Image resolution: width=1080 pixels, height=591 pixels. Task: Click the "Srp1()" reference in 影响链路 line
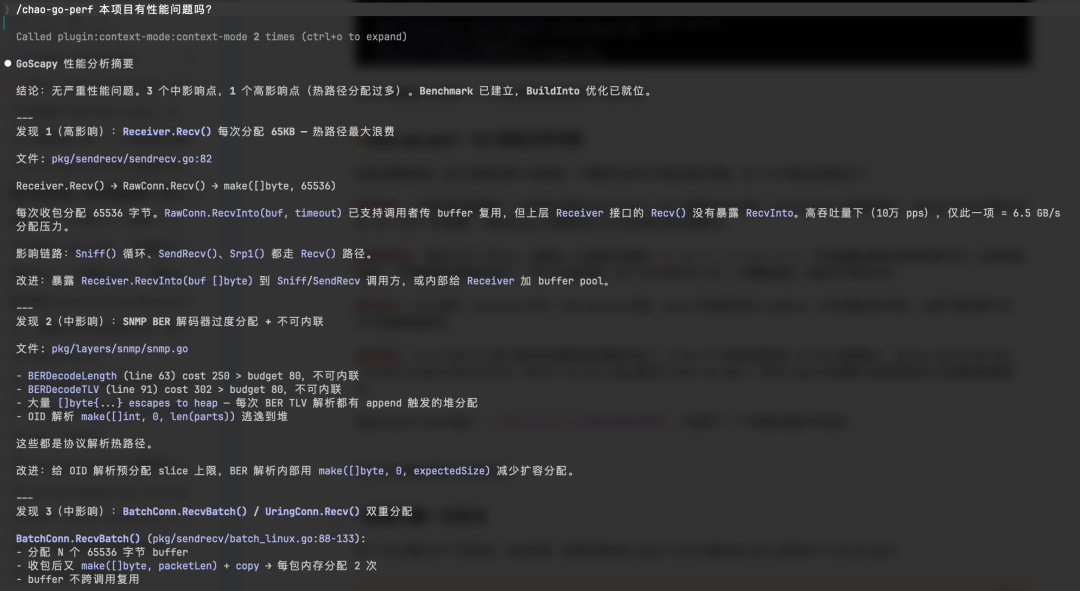[x=247, y=253]
